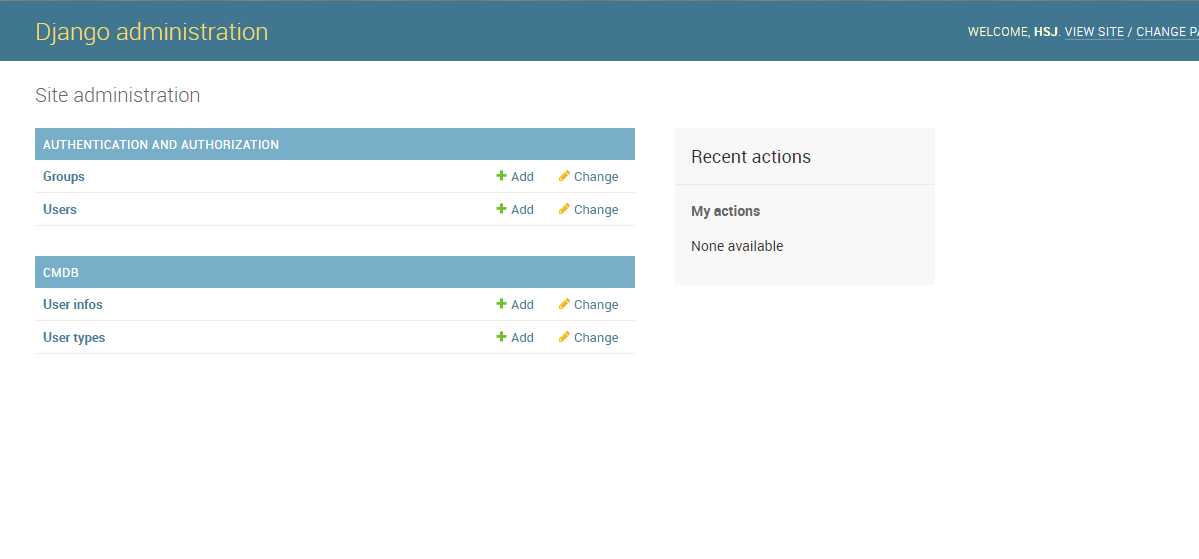
Task: Click the pencil icon in Groups row
Action: click(x=564, y=176)
